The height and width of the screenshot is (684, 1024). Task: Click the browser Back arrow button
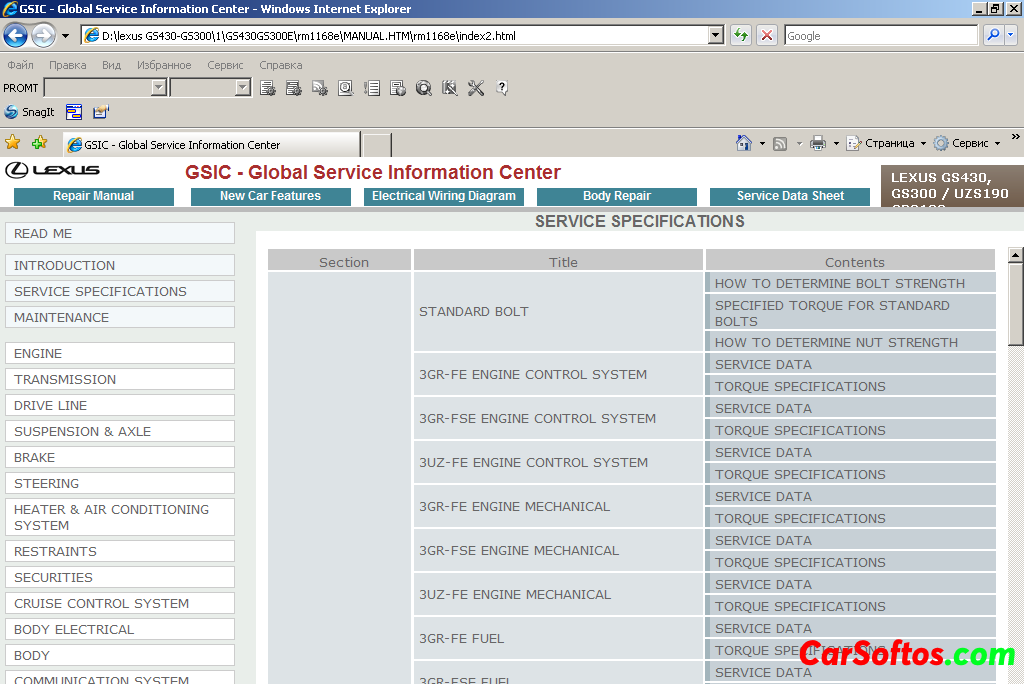click(15, 36)
